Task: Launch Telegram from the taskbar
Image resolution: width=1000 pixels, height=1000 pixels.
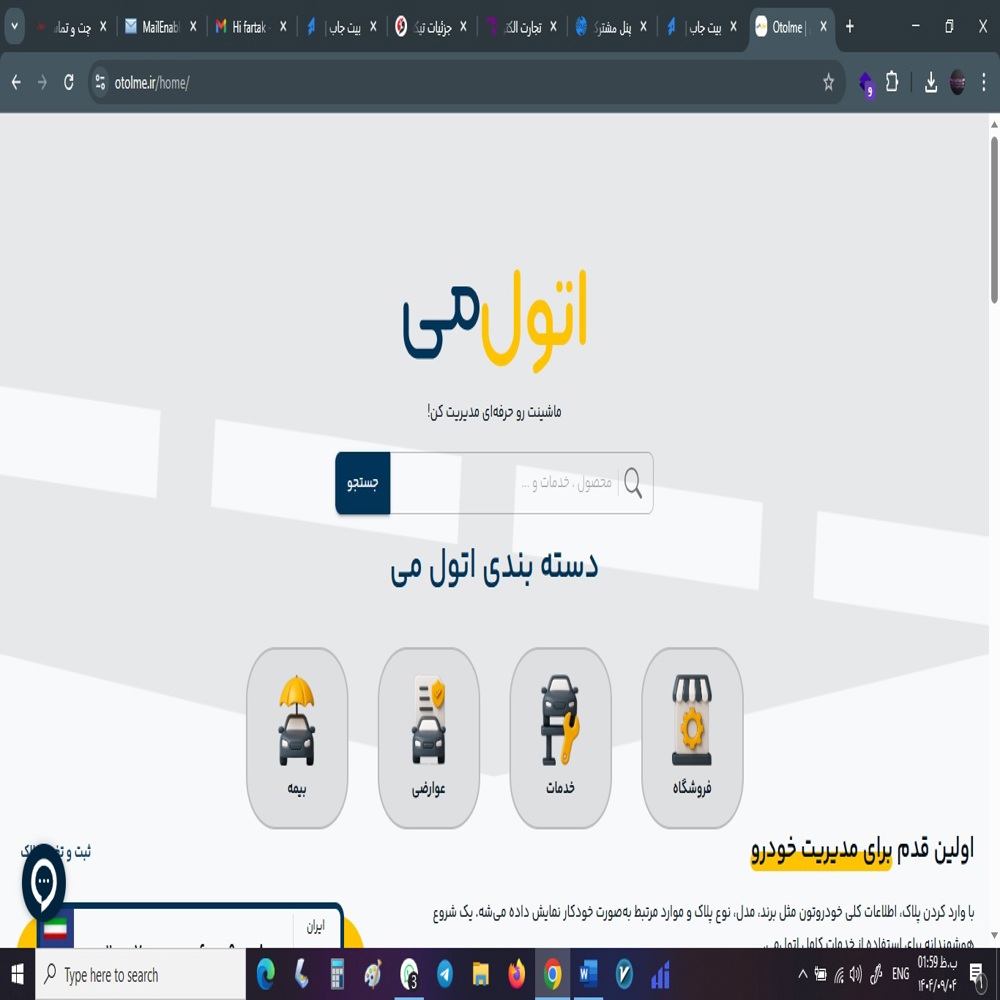Action: [x=444, y=975]
